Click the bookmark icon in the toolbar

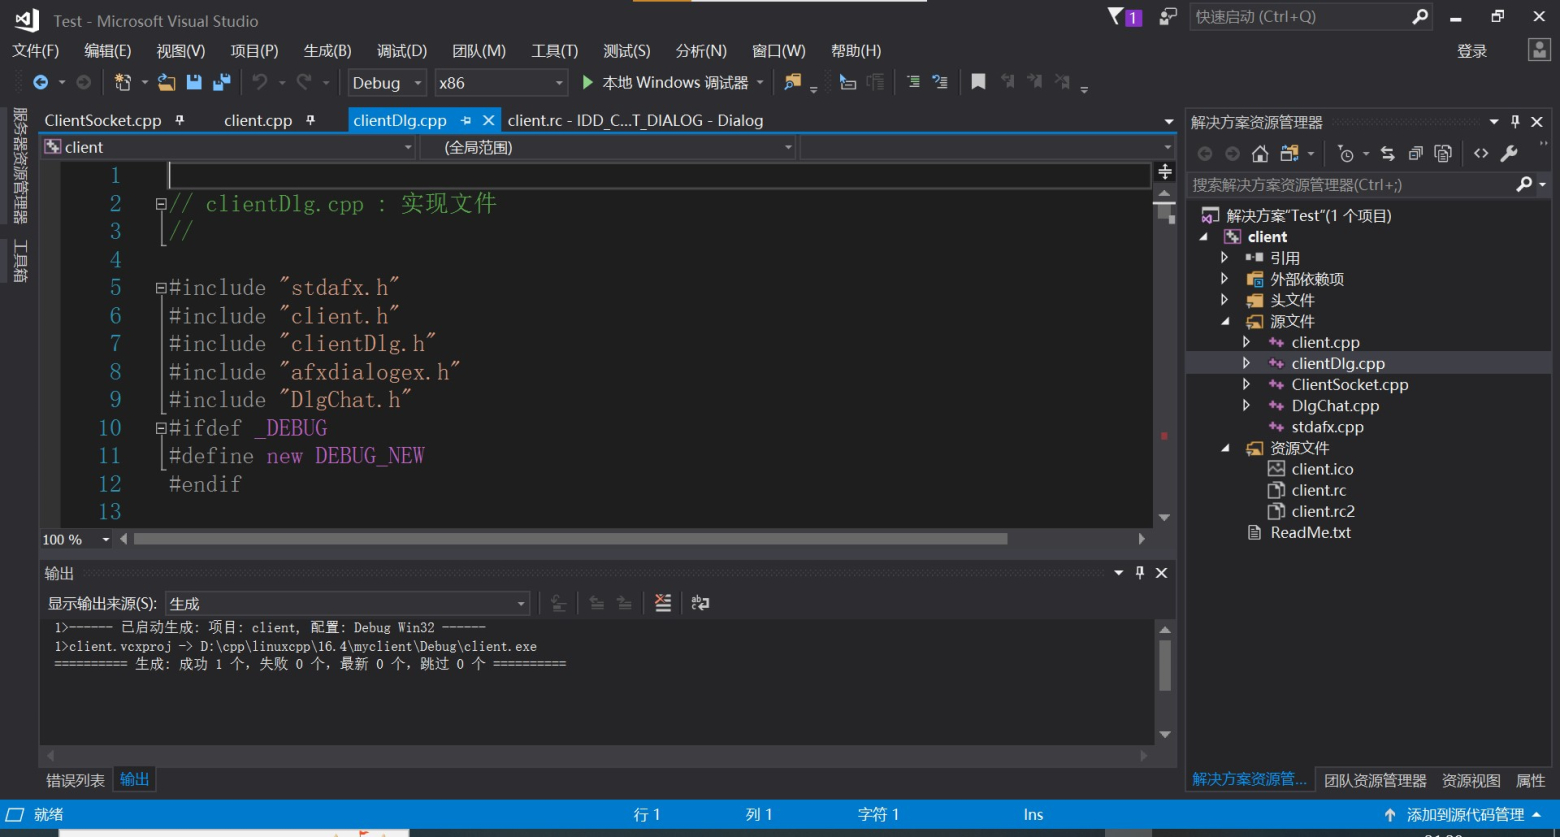point(978,82)
